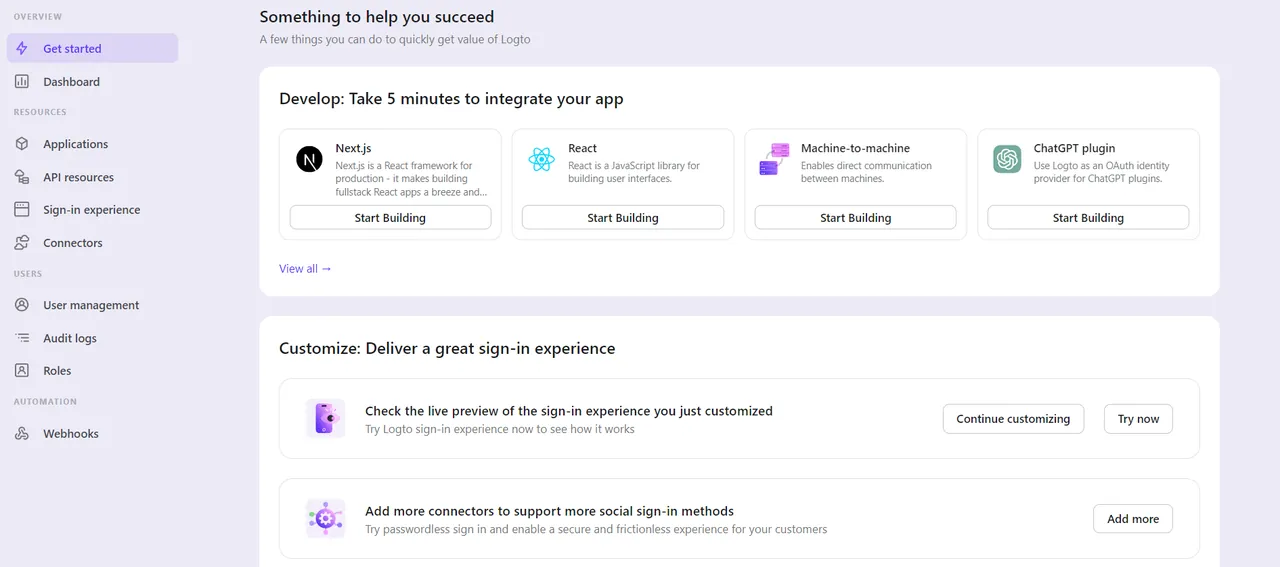Click the connectors hub illustration icon

(x=325, y=518)
